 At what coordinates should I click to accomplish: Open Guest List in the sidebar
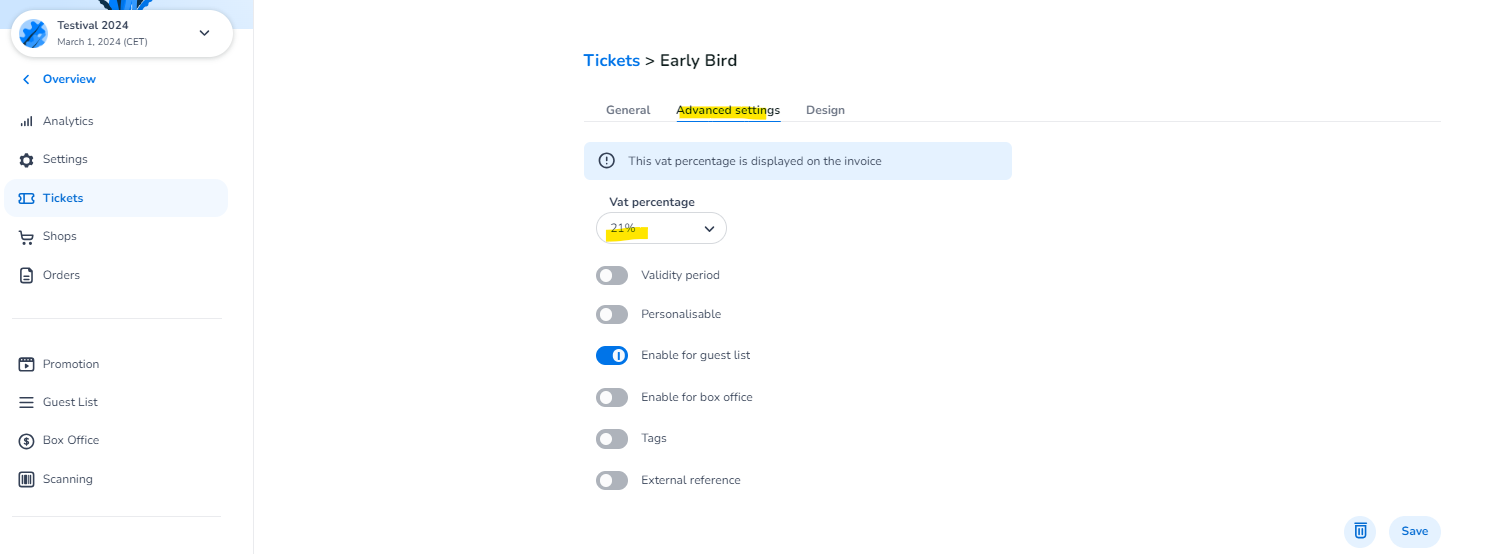click(x=70, y=402)
